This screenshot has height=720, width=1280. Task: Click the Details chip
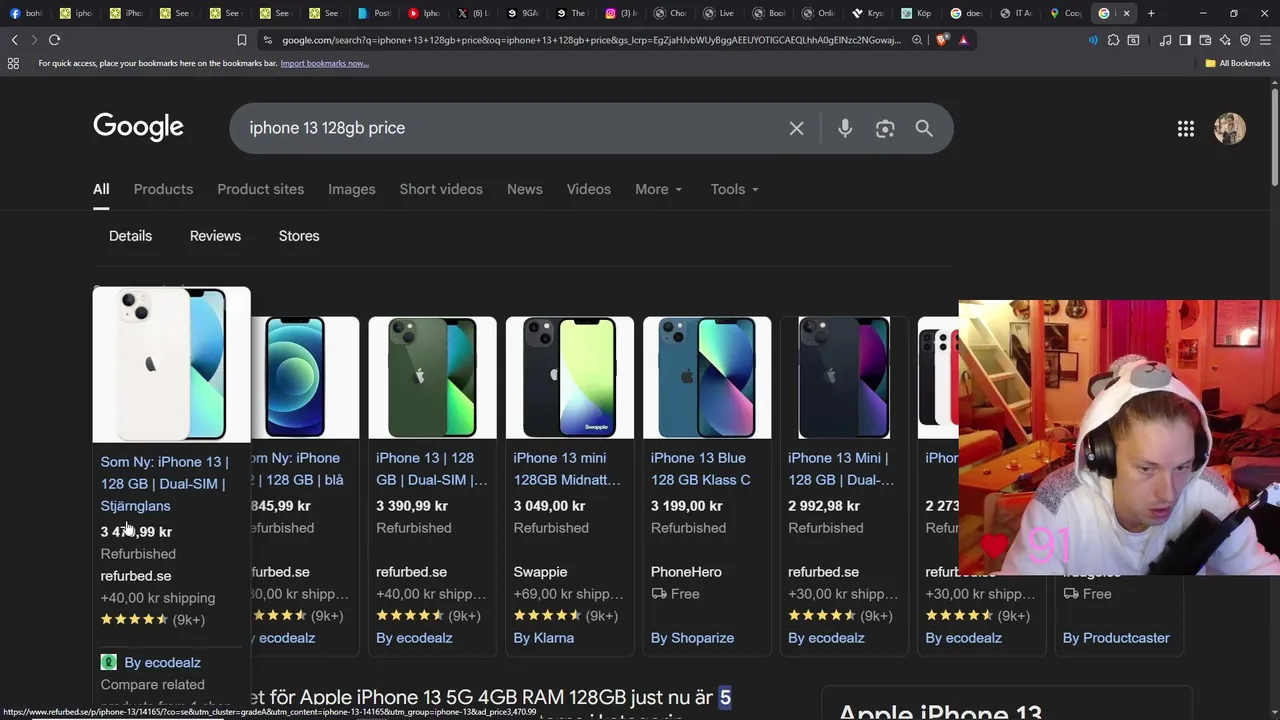130,236
